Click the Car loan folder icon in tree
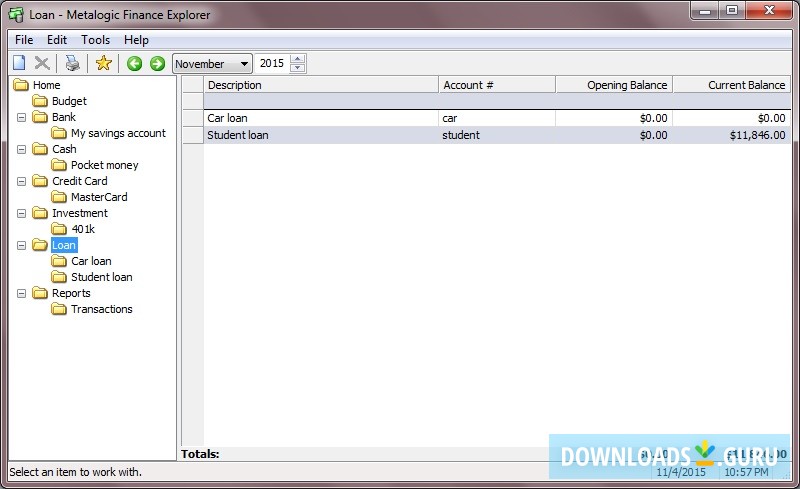The width and height of the screenshot is (800, 489). click(59, 261)
